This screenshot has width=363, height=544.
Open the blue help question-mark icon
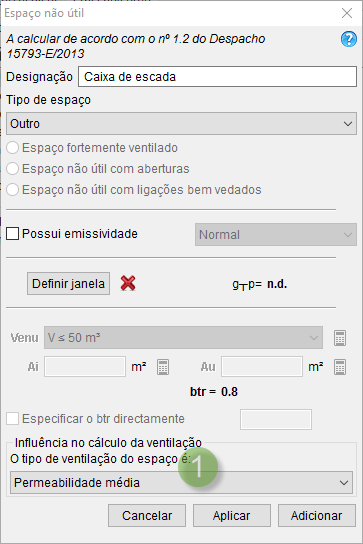(348, 39)
